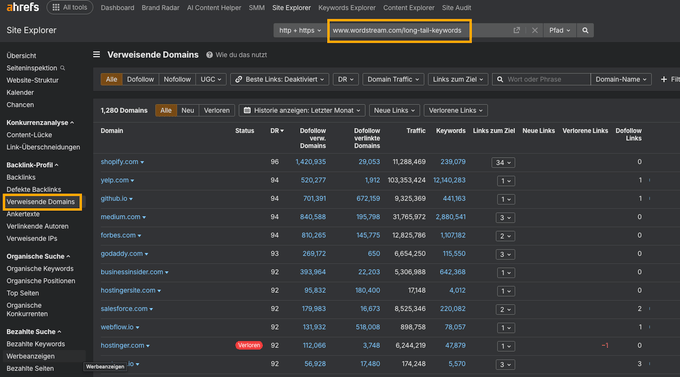
Task: Toggle the hamburger sidebar menu icon
Action: [x=96, y=55]
